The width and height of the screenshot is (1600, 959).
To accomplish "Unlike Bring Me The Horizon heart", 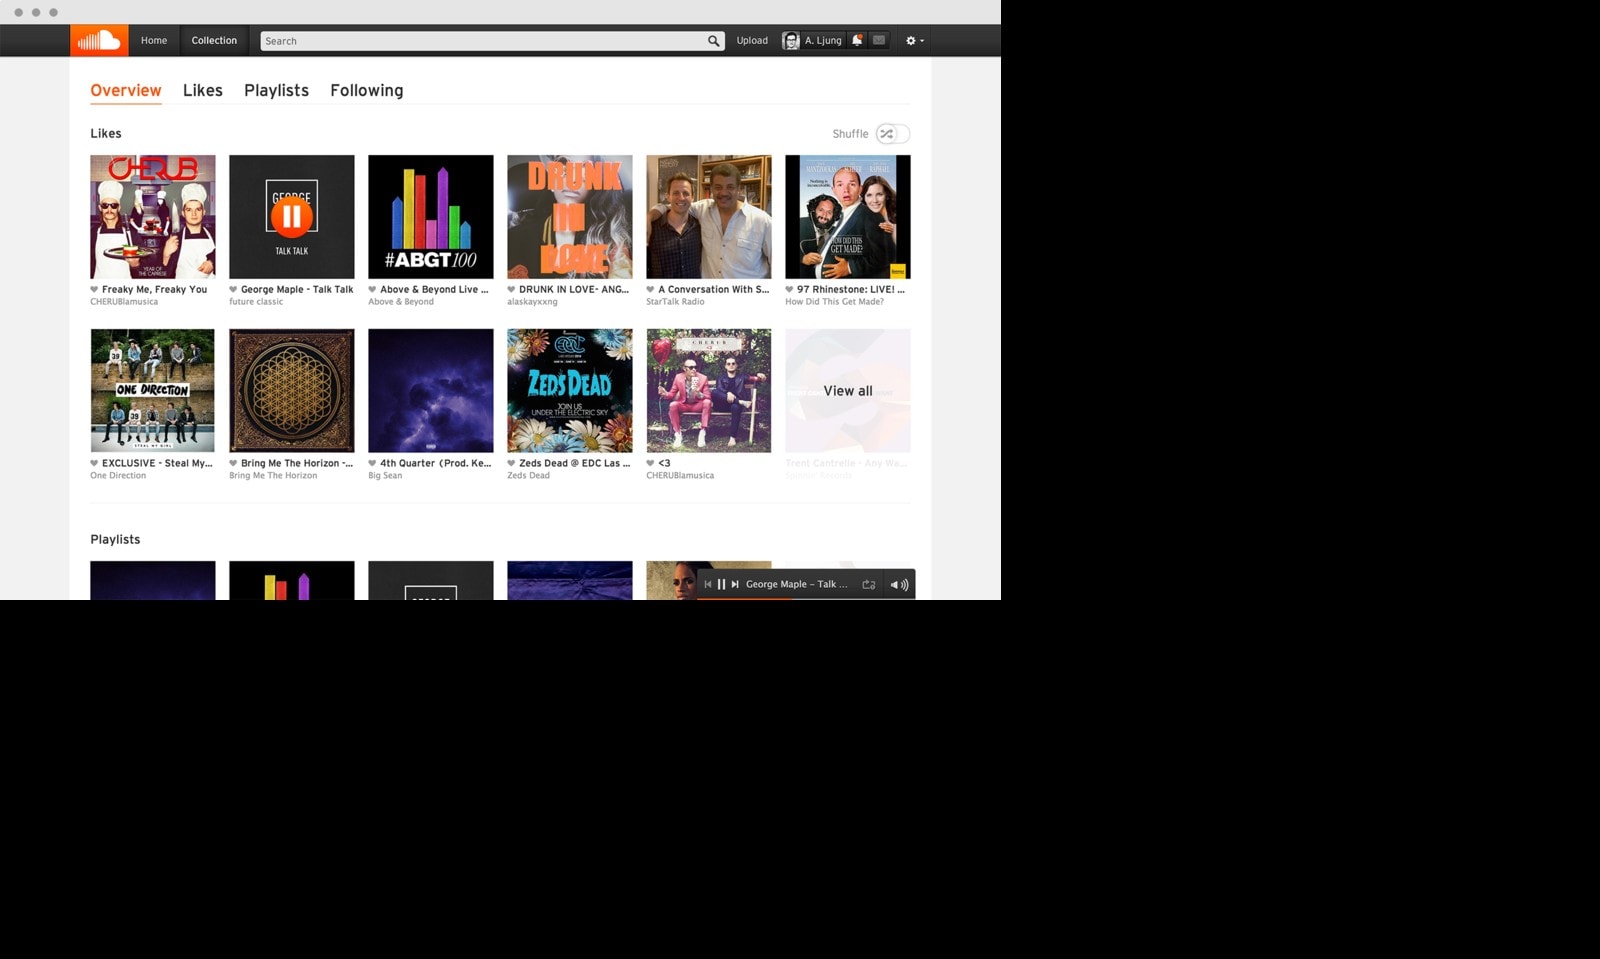I will (233, 464).
